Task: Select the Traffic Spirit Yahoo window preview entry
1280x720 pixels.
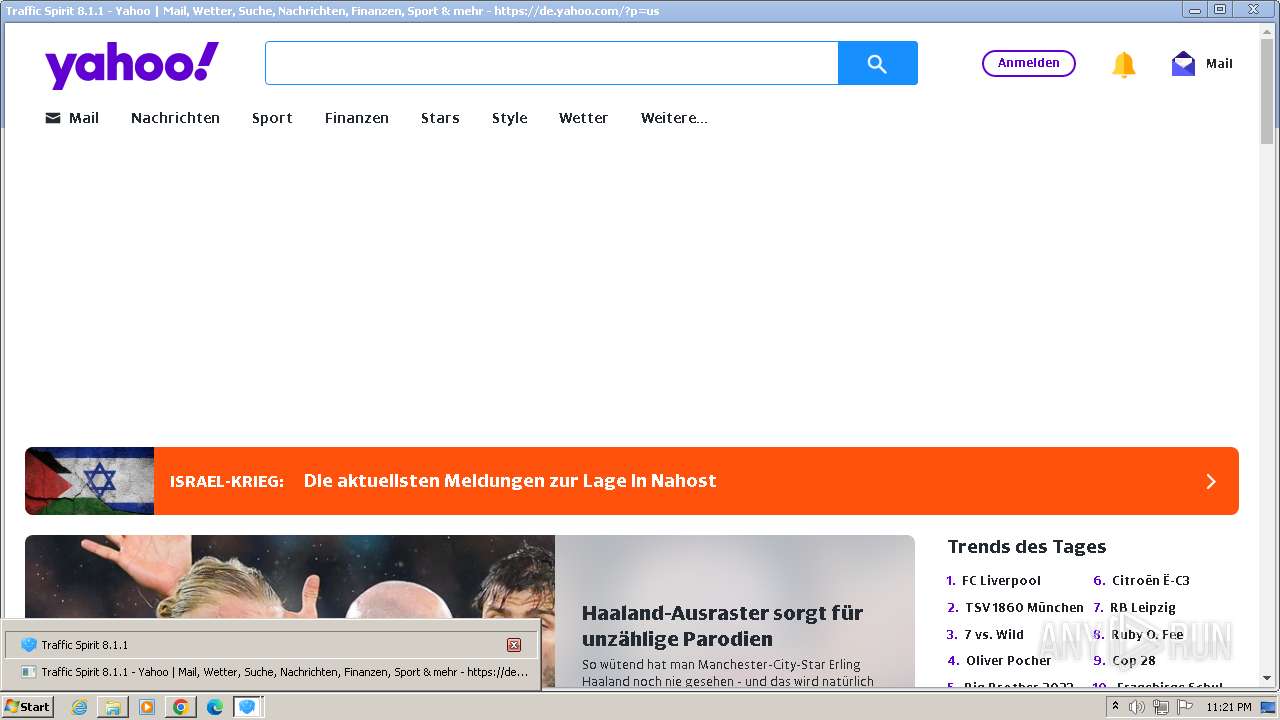Action: 271,672
